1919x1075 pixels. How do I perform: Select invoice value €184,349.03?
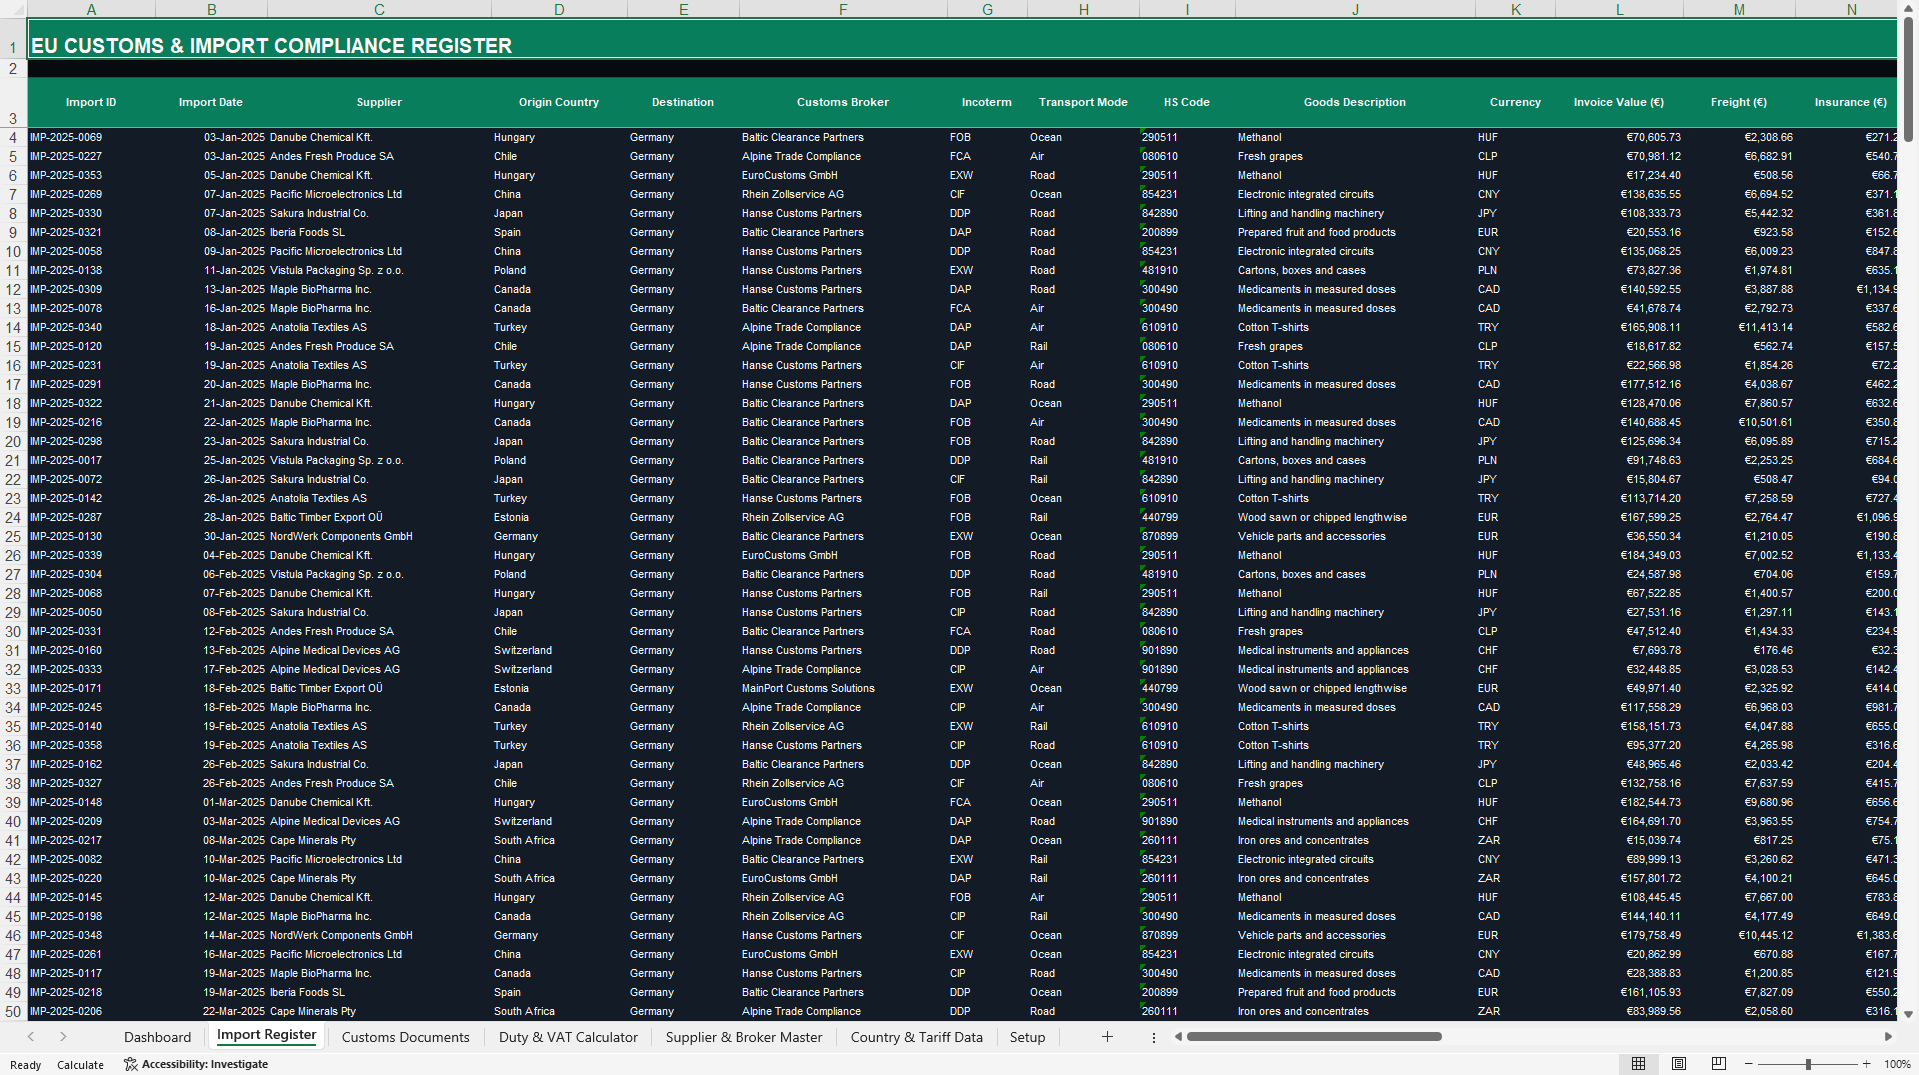point(1619,556)
